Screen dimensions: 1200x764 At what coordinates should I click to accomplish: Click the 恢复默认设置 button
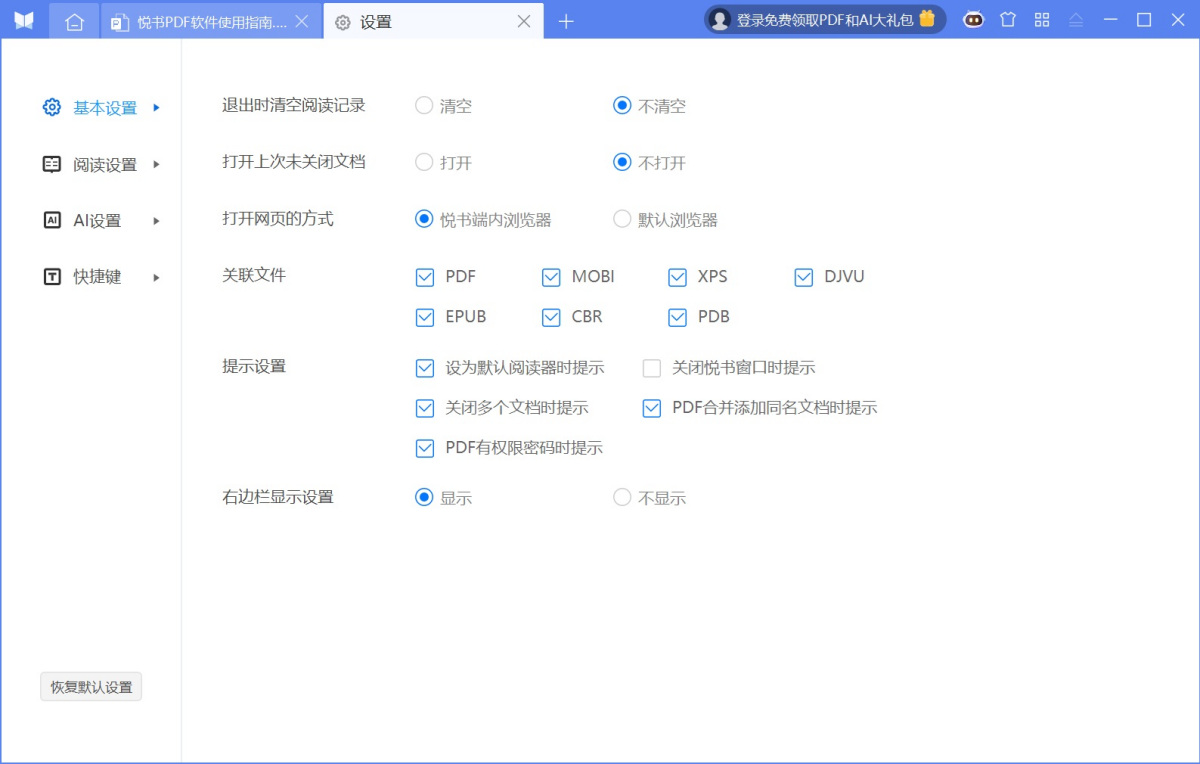click(90, 686)
